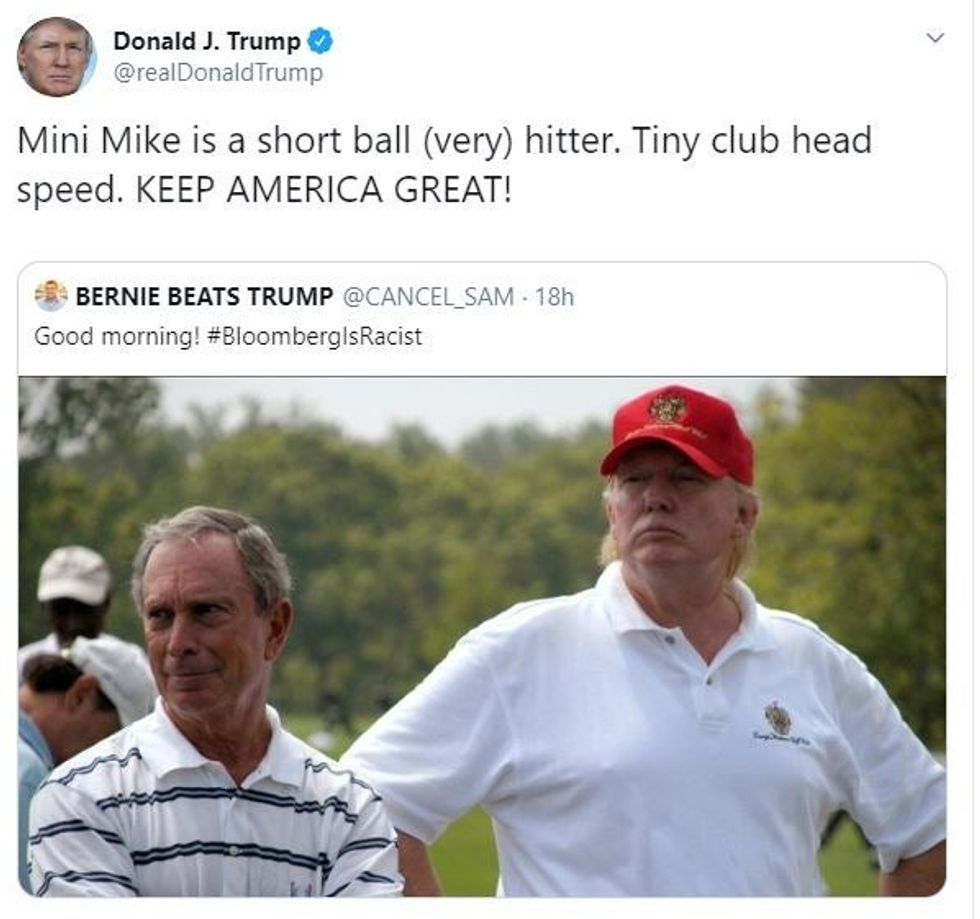The image size is (980, 919).
Task: Click the blue verified badge
Action: [x=321, y=41]
